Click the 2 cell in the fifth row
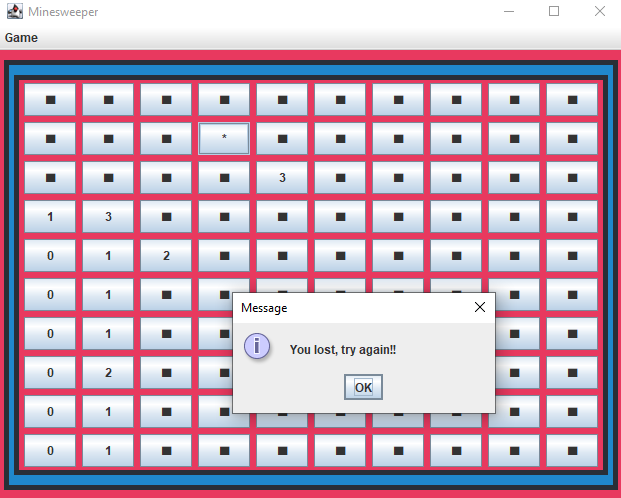621x498 pixels. (x=166, y=256)
